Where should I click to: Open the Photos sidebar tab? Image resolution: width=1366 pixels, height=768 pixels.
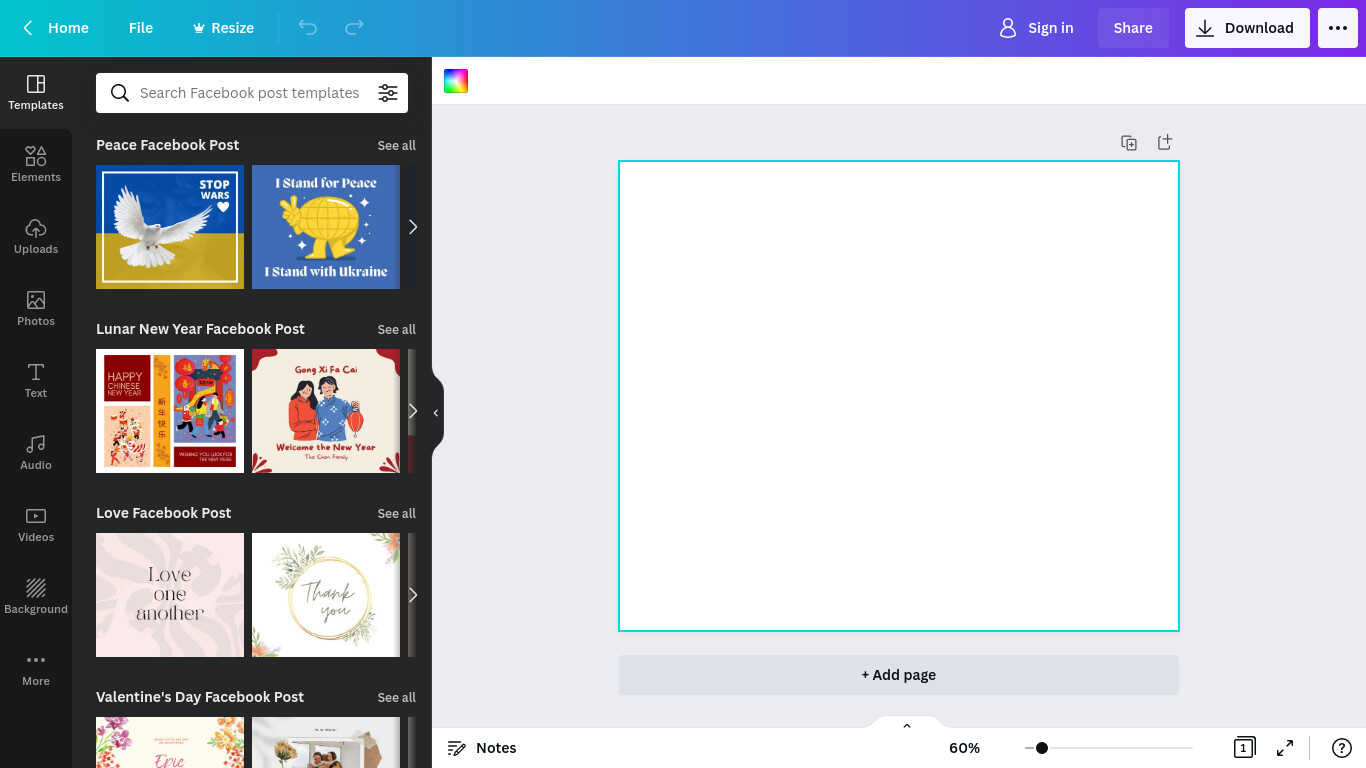(x=36, y=309)
